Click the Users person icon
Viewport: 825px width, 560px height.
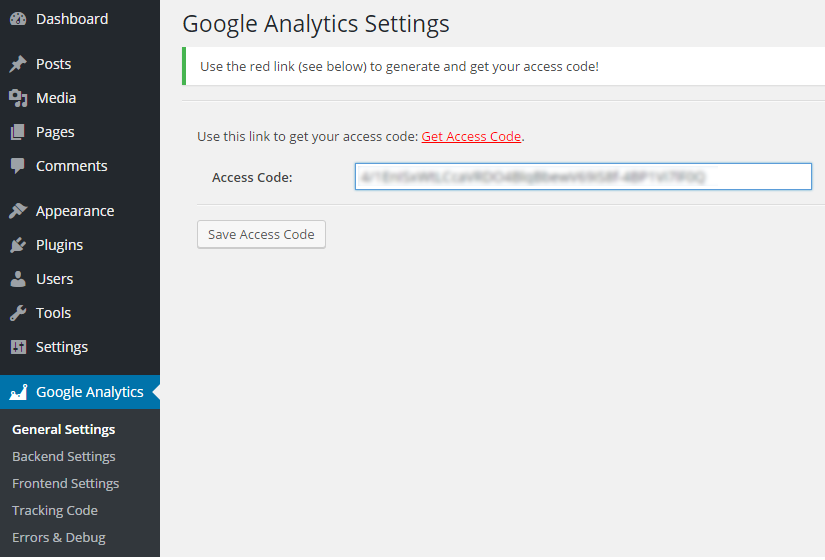18,279
